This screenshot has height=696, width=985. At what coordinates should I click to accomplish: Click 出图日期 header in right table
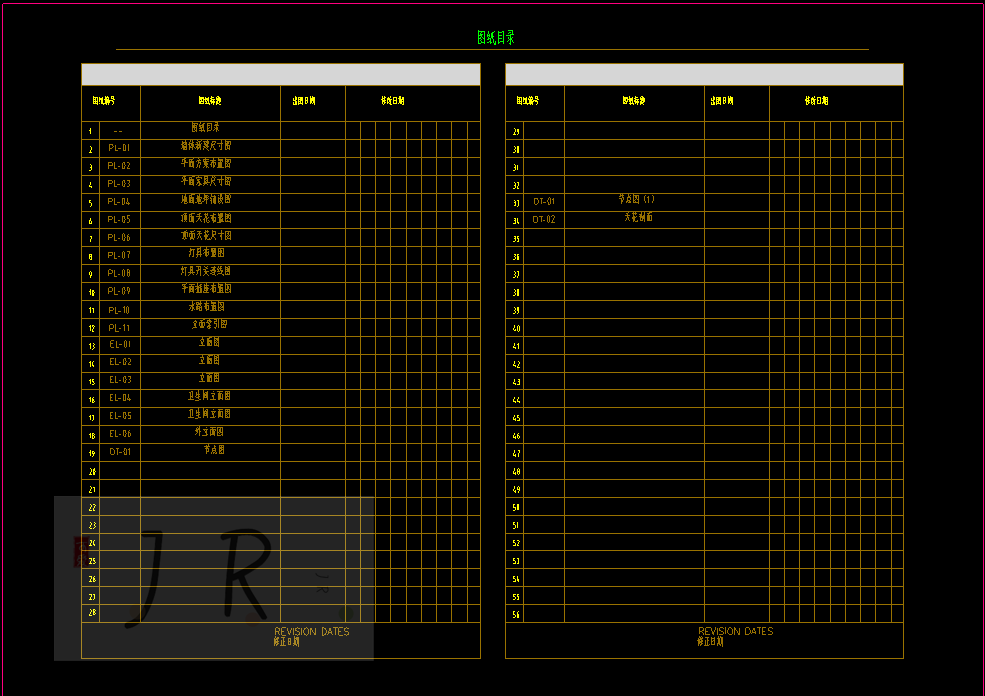coord(722,101)
